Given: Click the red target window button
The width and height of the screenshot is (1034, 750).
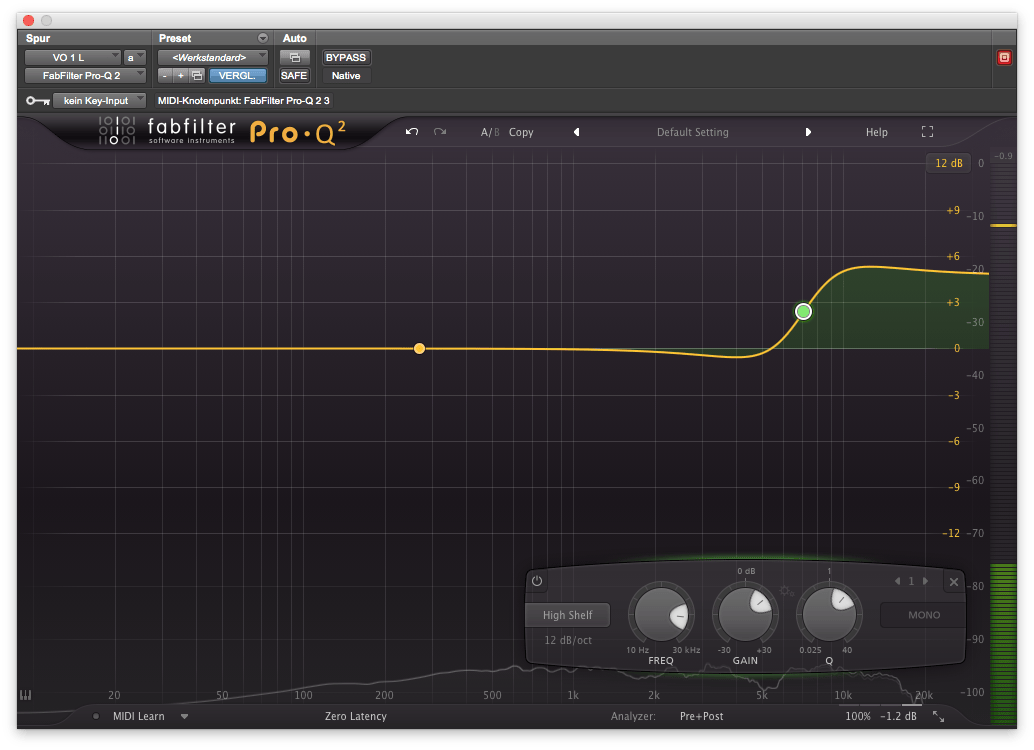Looking at the screenshot, I should [x=1004, y=57].
